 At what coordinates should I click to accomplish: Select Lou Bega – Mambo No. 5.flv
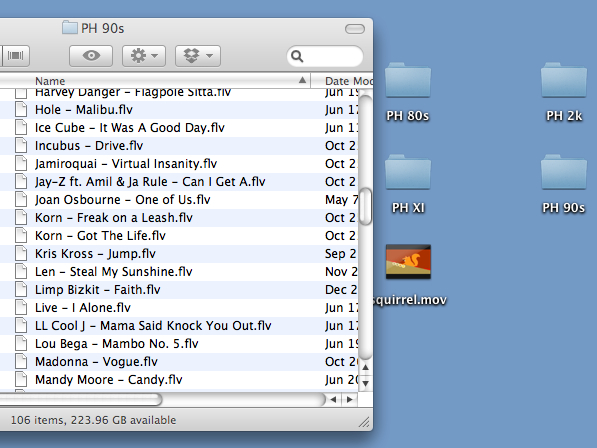coord(179,344)
